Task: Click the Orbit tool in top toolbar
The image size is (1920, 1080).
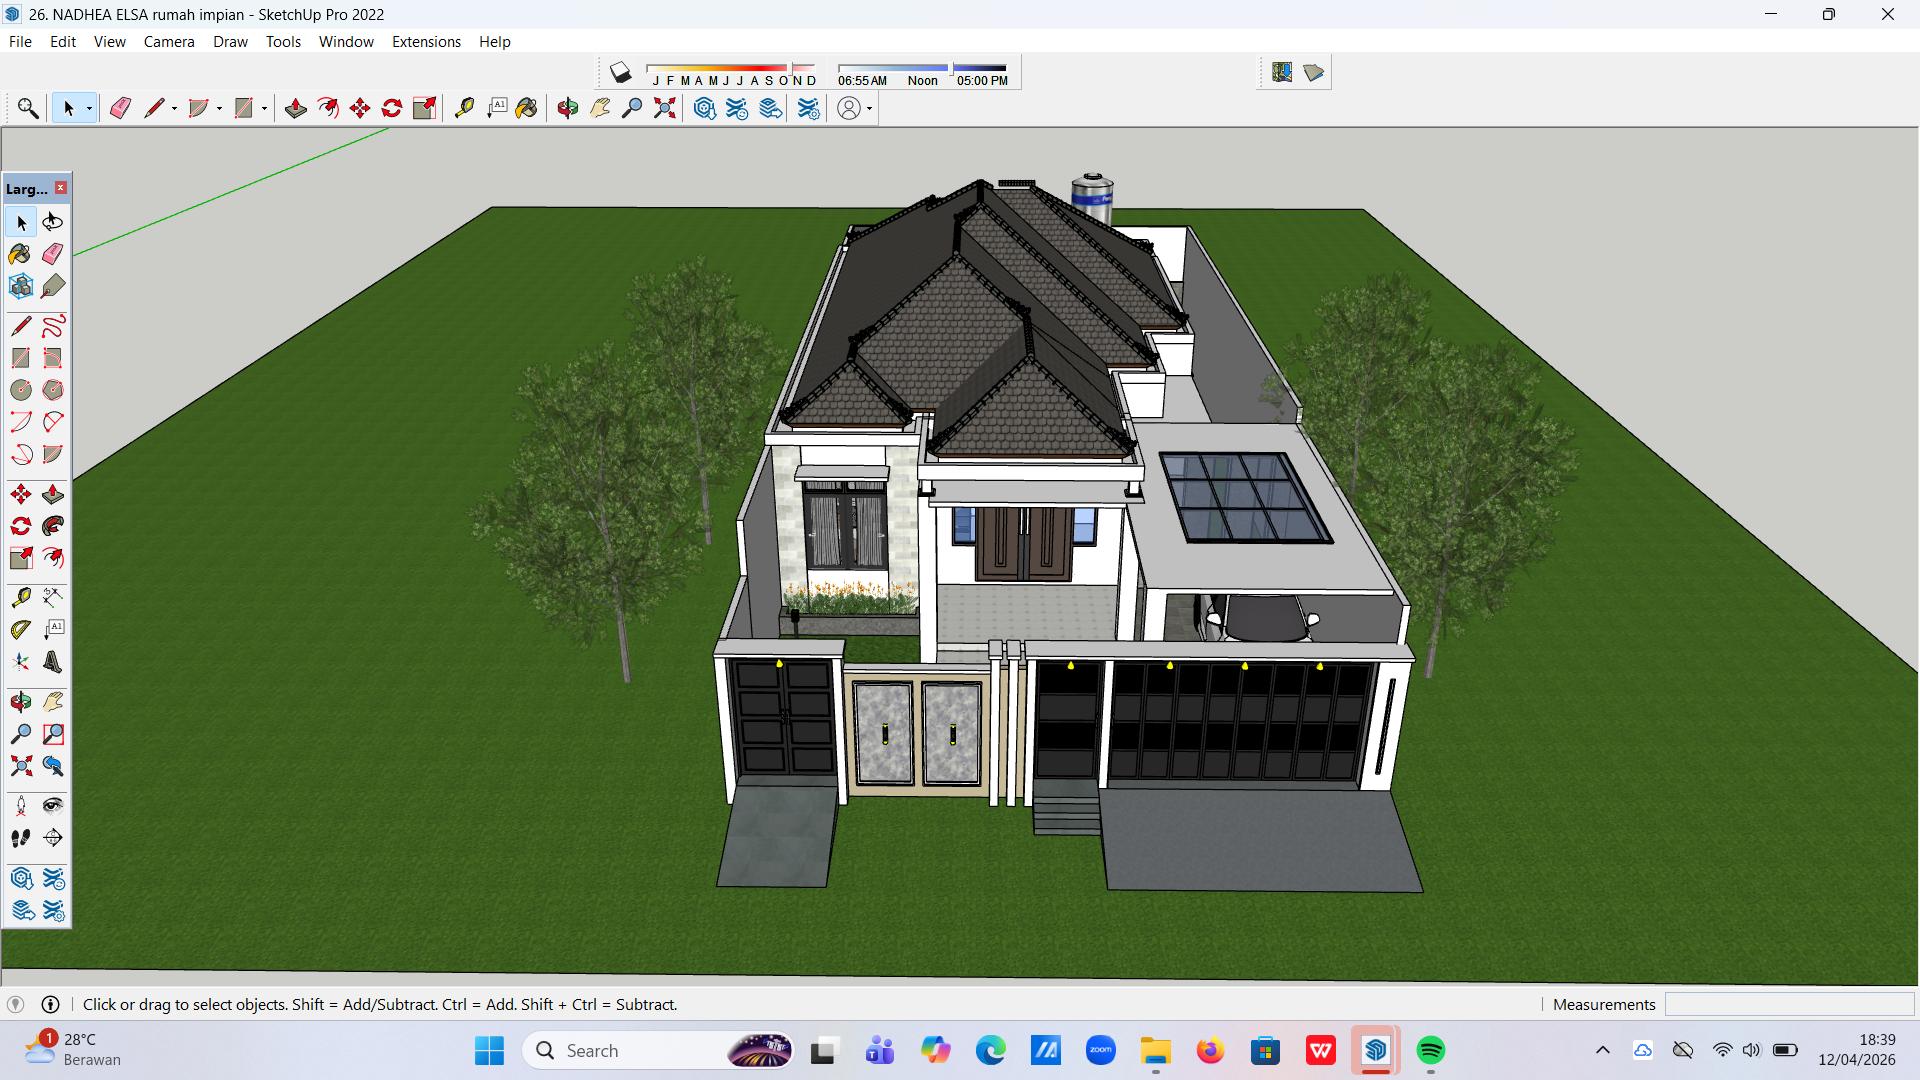Action: coord(568,108)
